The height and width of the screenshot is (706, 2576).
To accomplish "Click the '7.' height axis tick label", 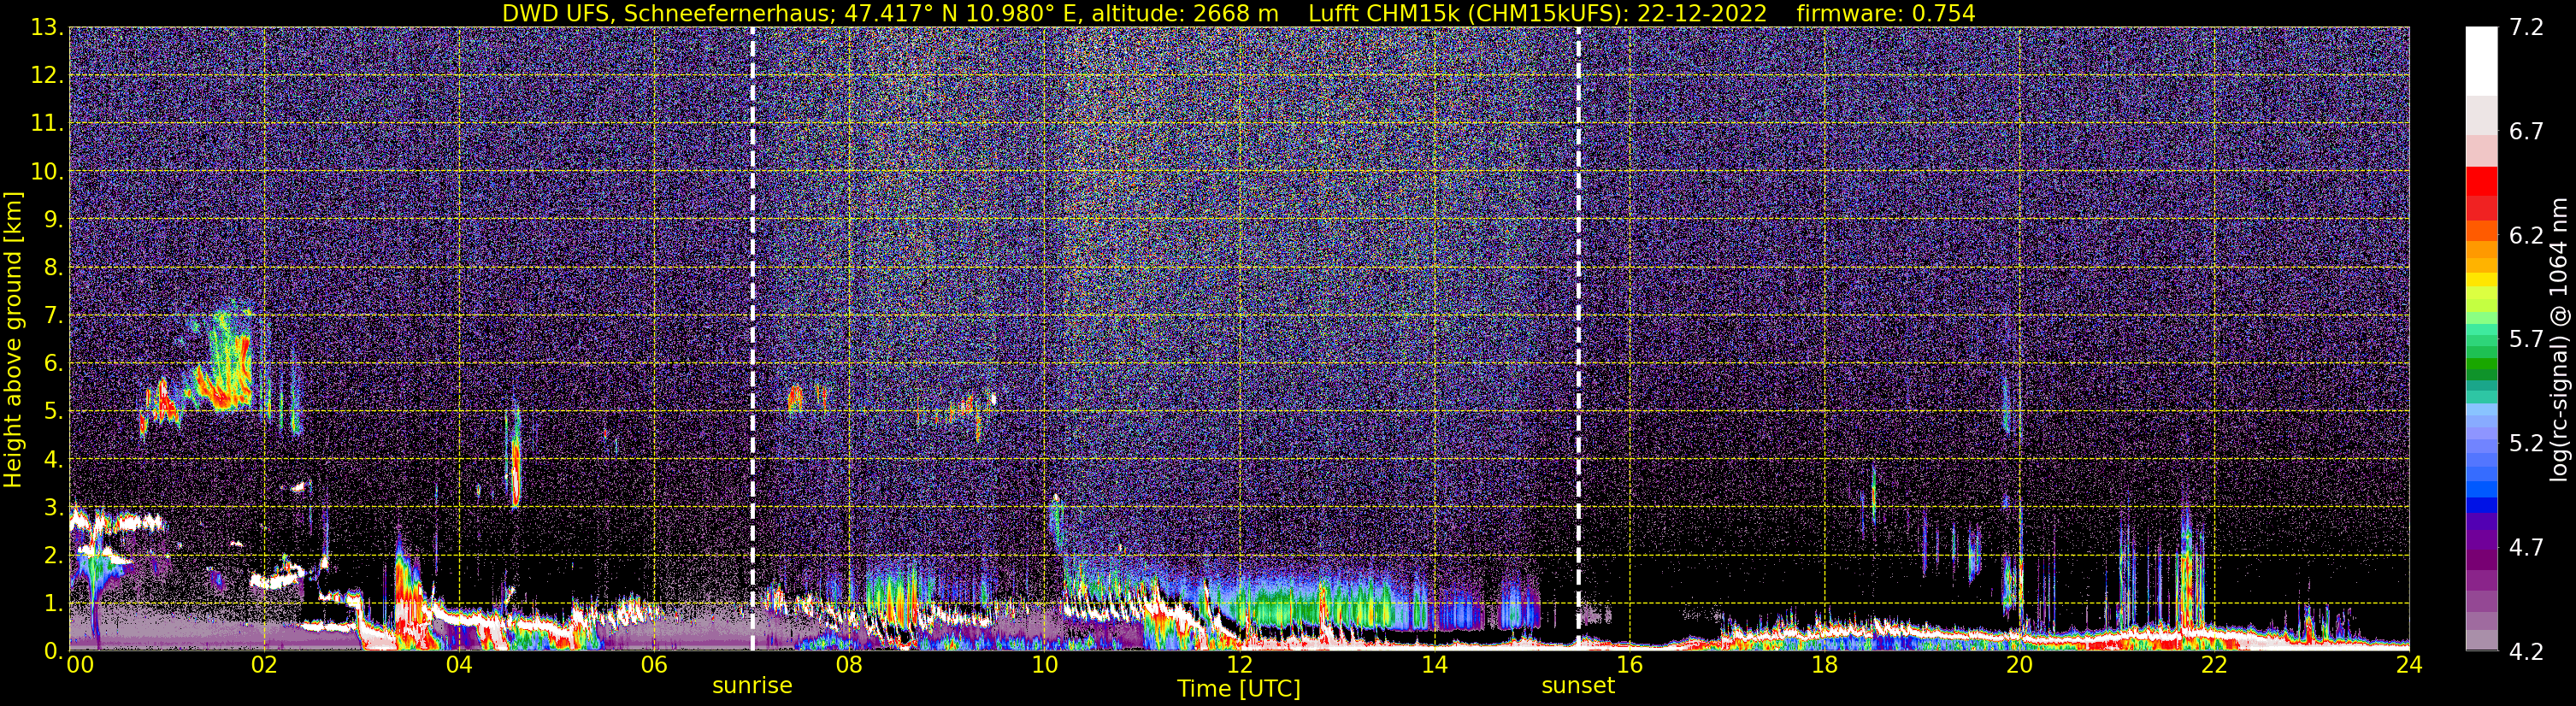I will click(x=53, y=316).
